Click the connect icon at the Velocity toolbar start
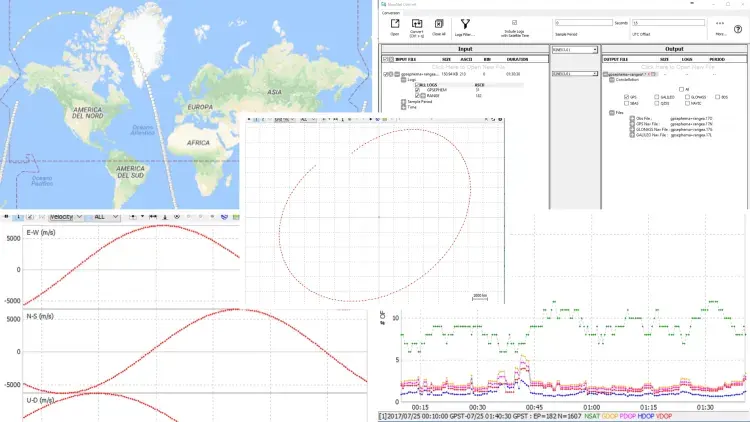The image size is (750, 422). [6, 217]
